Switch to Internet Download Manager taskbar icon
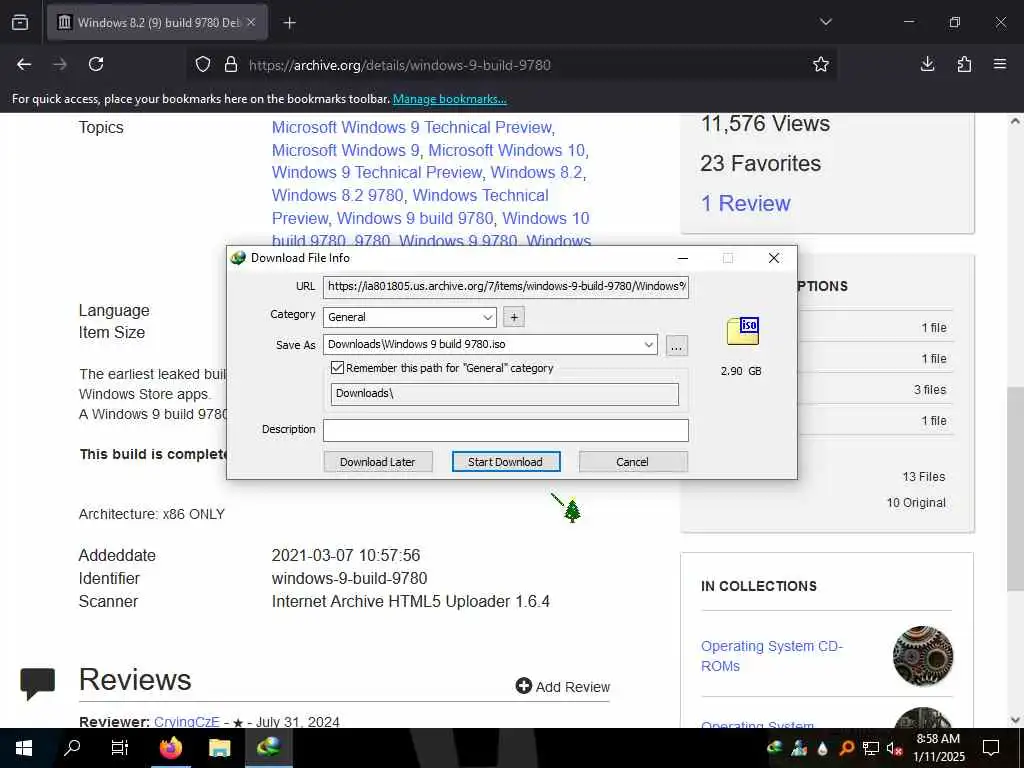The image size is (1024, 768). (x=268, y=748)
